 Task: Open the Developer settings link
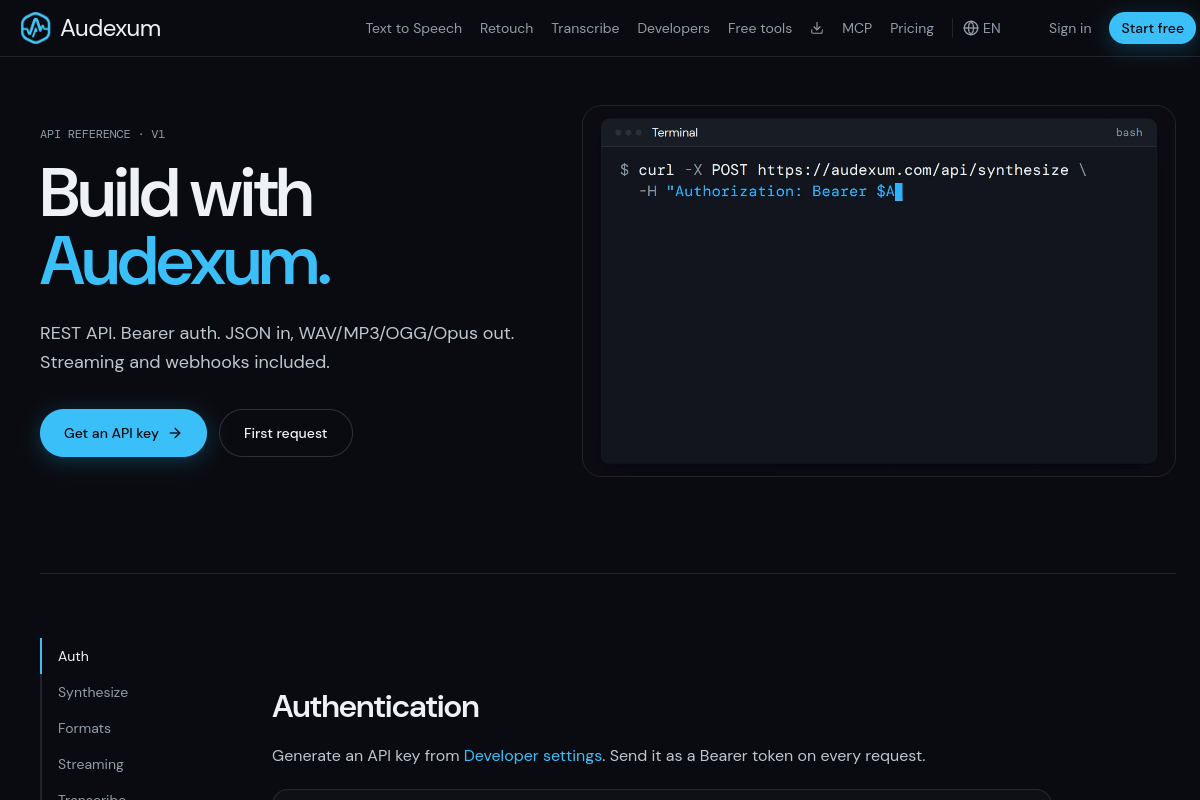pyautogui.click(x=533, y=756)
